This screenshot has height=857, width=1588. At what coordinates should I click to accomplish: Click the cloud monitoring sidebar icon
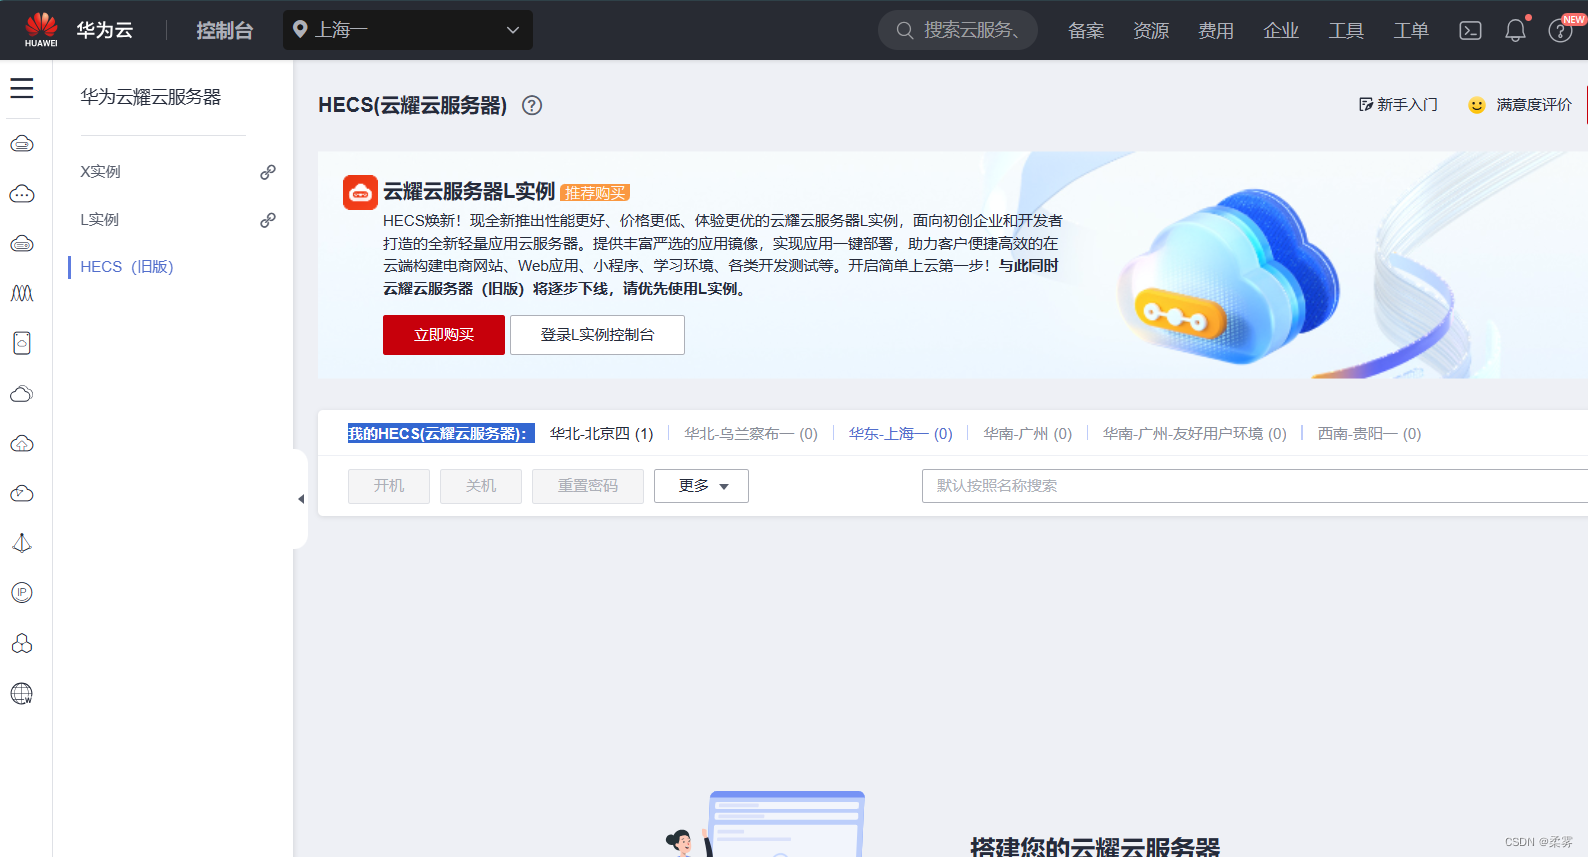pos(22,493)
